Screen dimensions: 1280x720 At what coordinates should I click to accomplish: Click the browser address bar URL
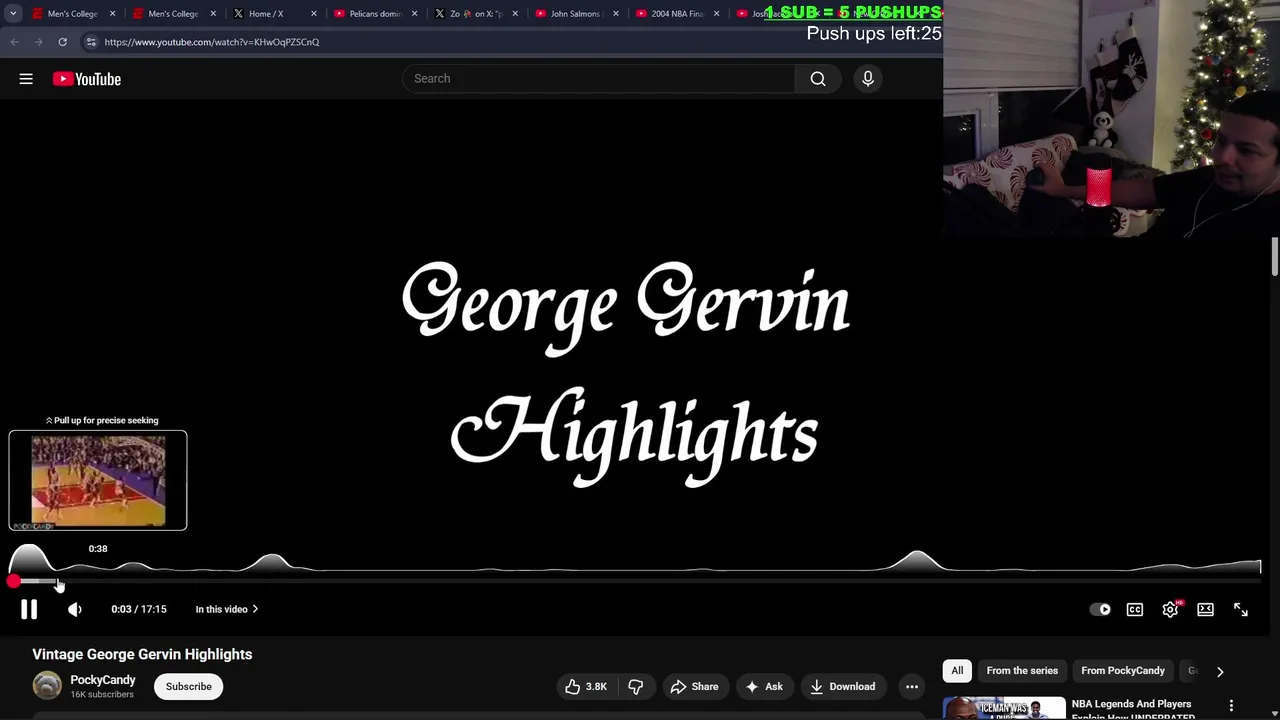[212, 42]
